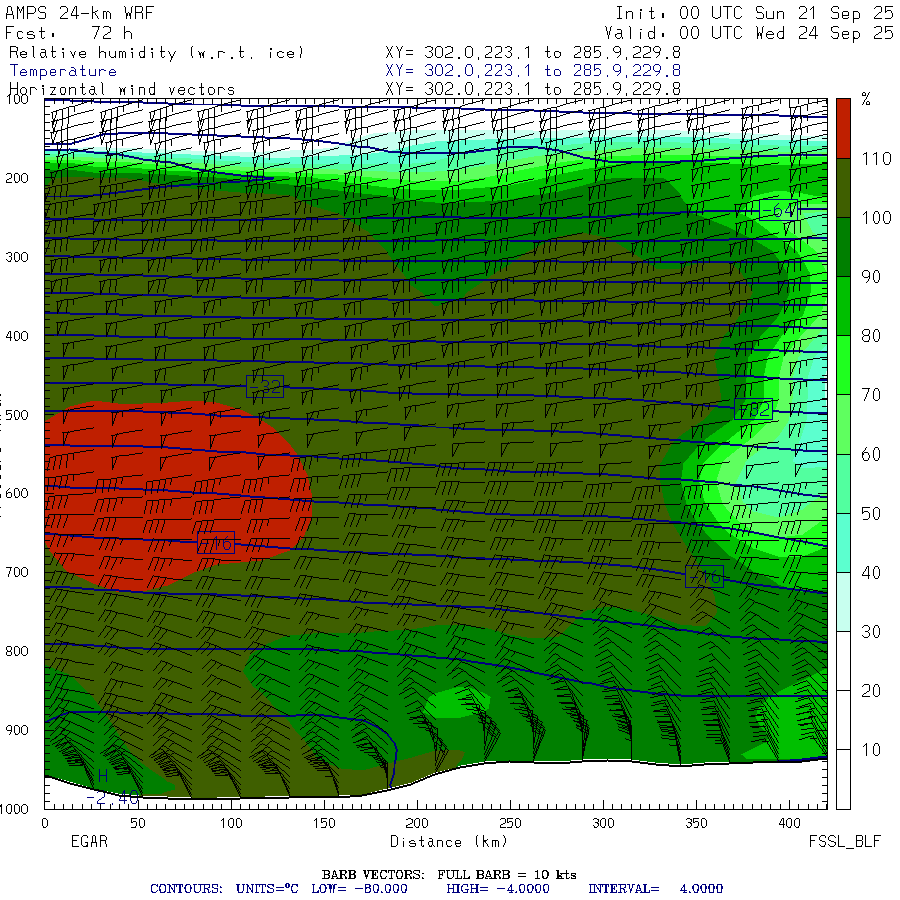Click the '%' unit symbol above the legend
The height and width of the screenshot is (900, 900).
tap(866, 99)
